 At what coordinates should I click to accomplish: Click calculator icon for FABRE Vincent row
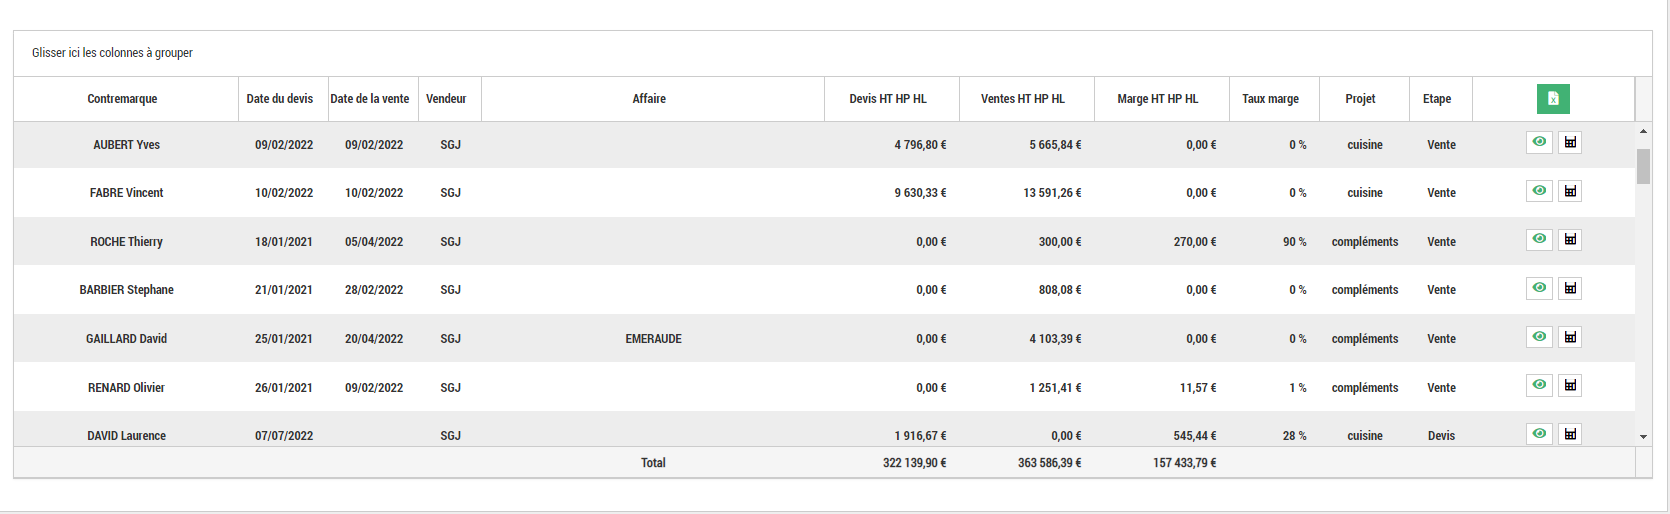[x=1570, y=191]
